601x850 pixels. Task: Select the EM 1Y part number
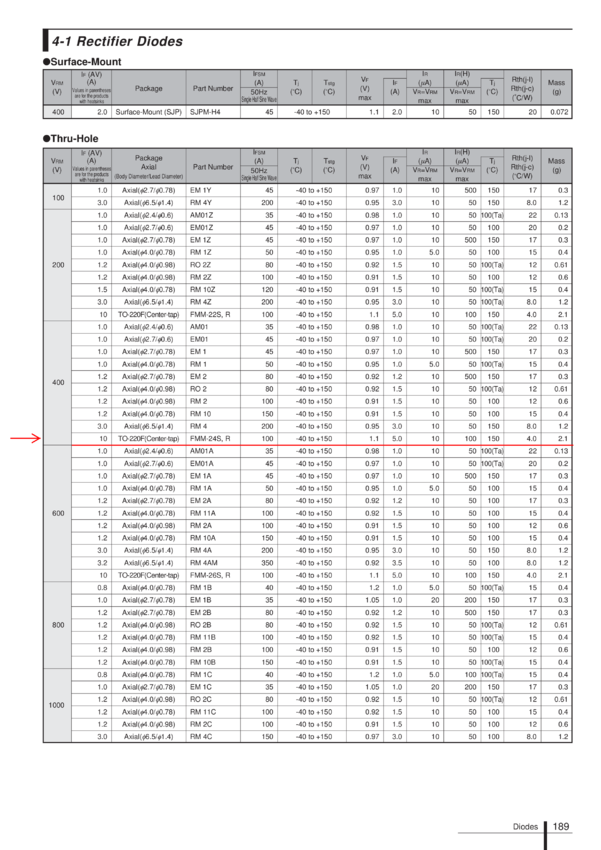click(x=201, y=190)
